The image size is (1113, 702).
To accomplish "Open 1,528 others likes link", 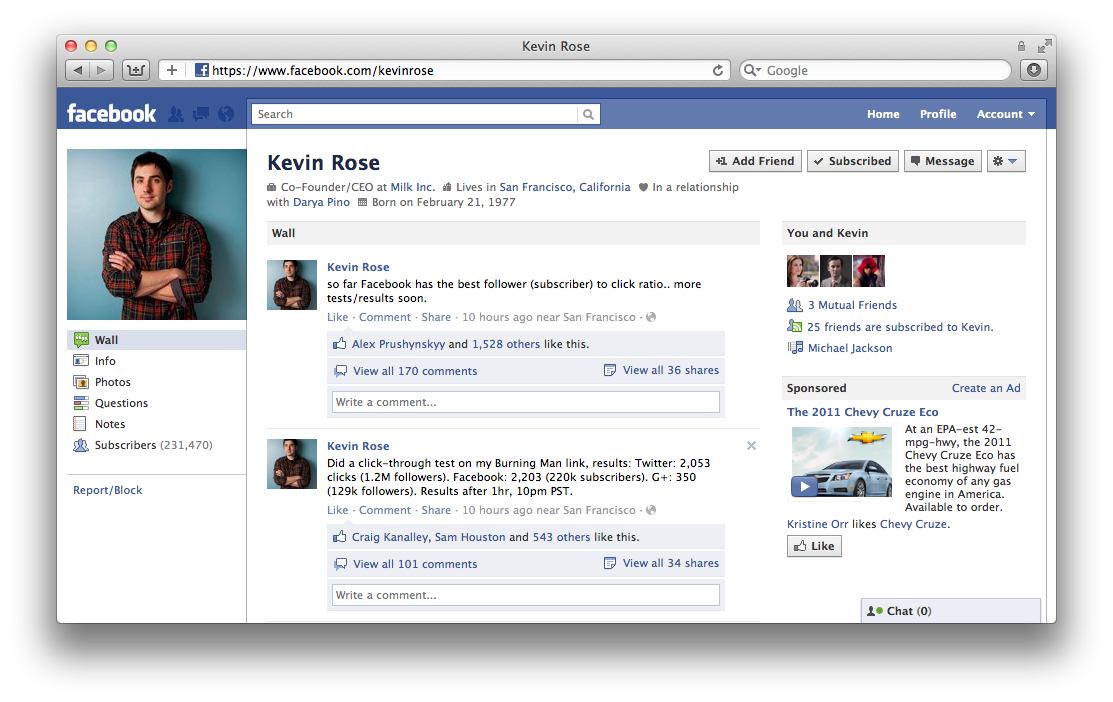I will pyautogui.click(x=506, y=344).
